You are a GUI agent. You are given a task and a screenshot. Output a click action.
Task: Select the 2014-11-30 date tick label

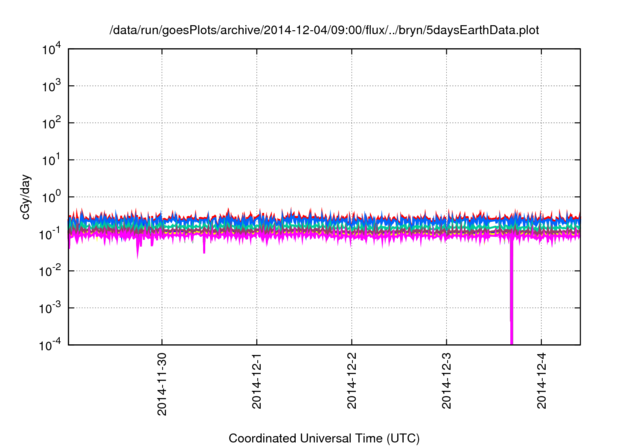162,384
